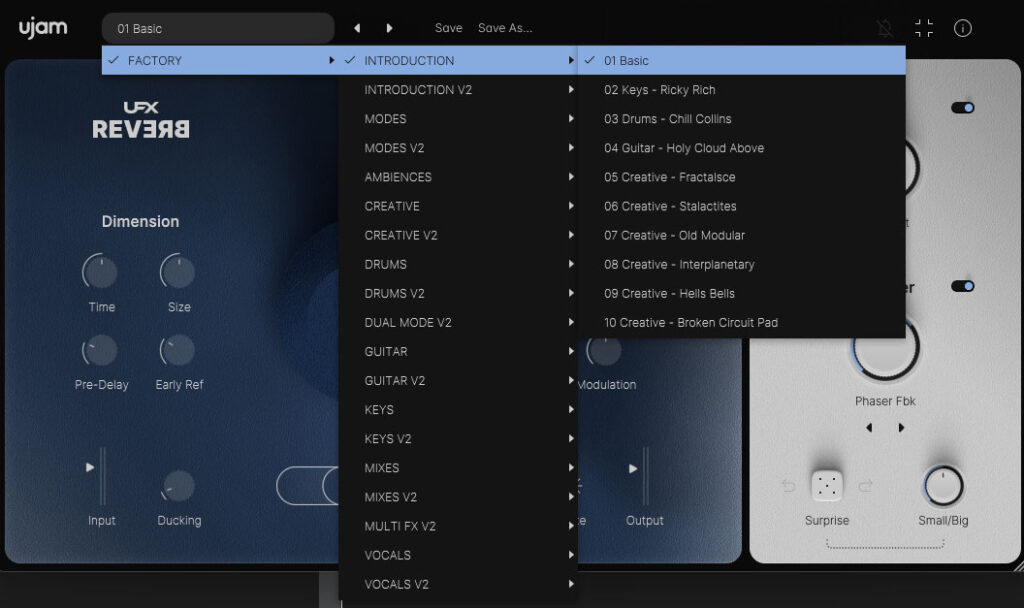Click the Save button
The height and width of the screenshot is (608, 1024).
coord(448,28)
